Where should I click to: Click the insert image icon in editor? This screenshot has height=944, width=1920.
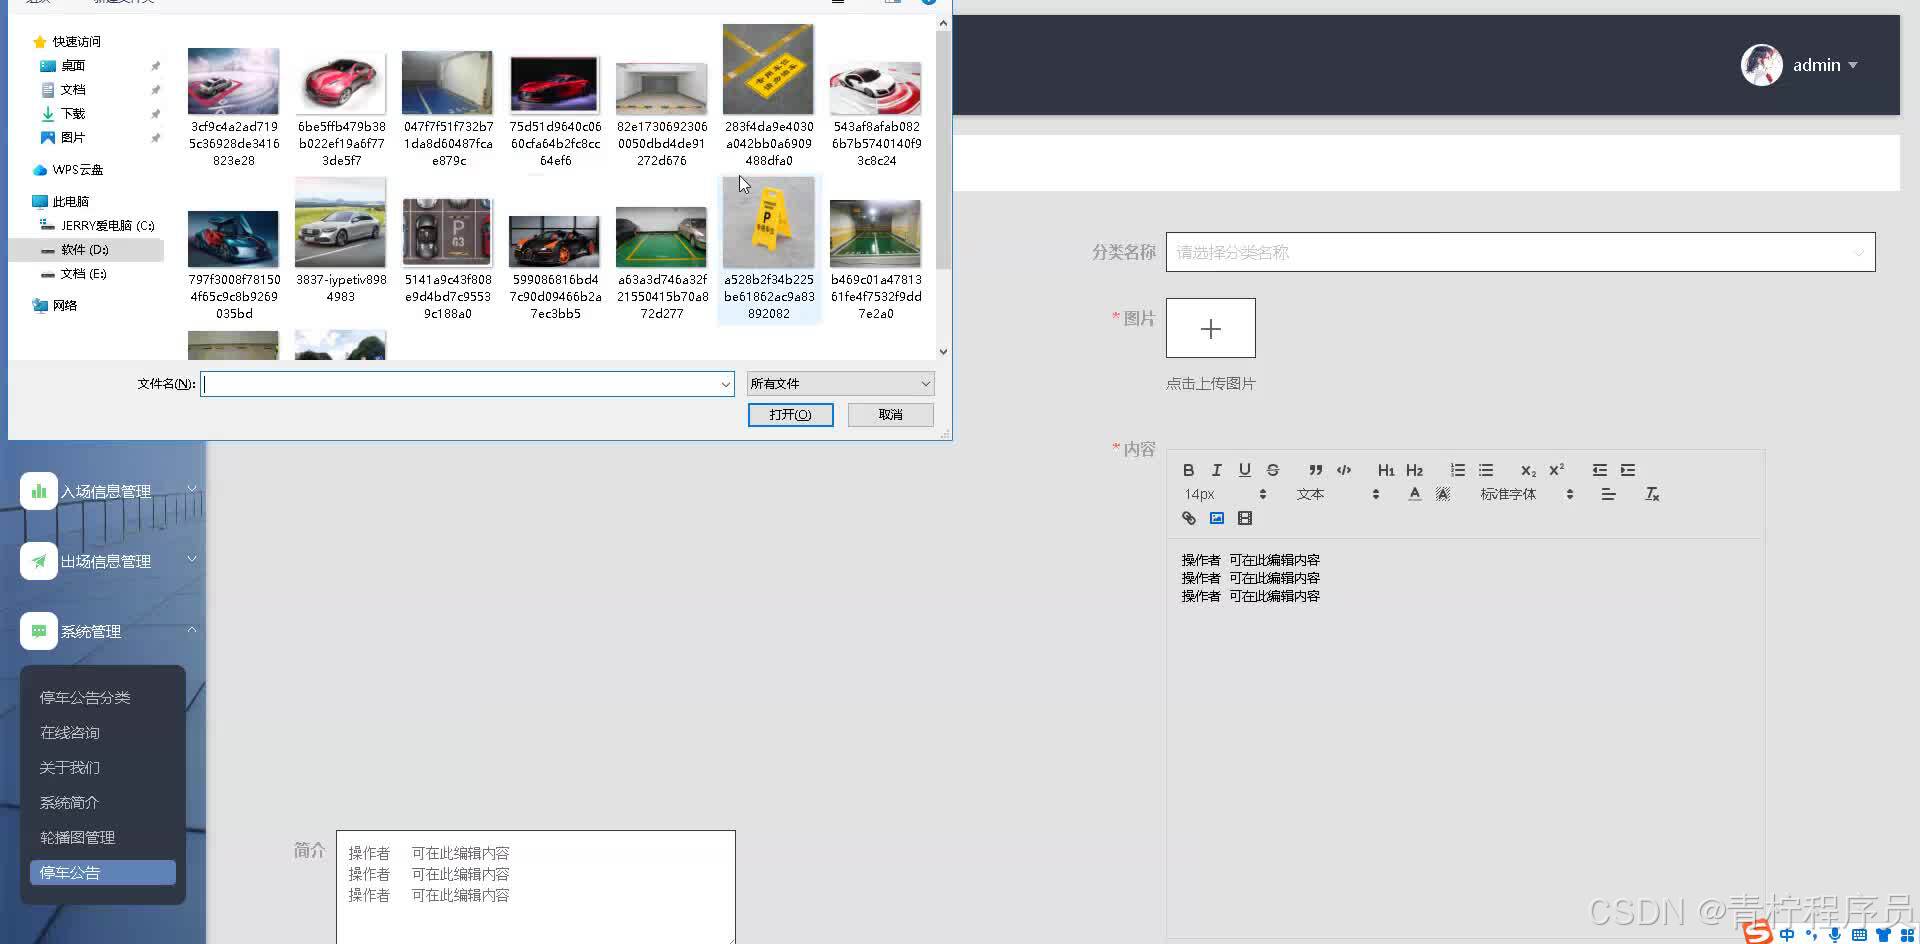(x=1216, y=518)
